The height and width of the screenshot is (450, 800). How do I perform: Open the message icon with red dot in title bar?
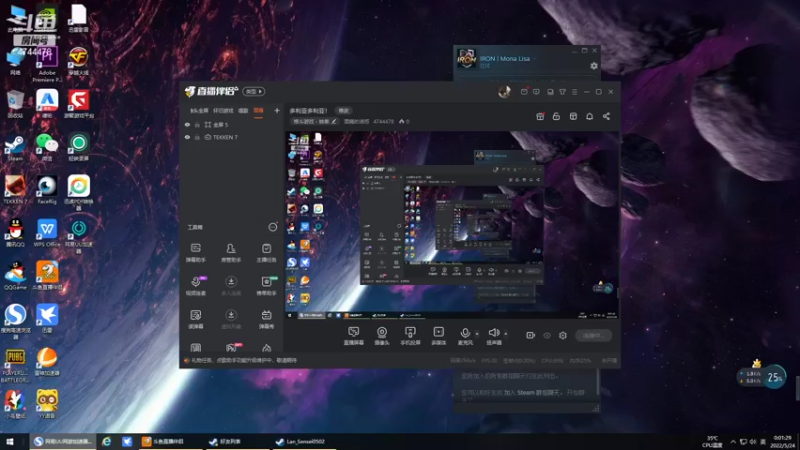(524, 92)
